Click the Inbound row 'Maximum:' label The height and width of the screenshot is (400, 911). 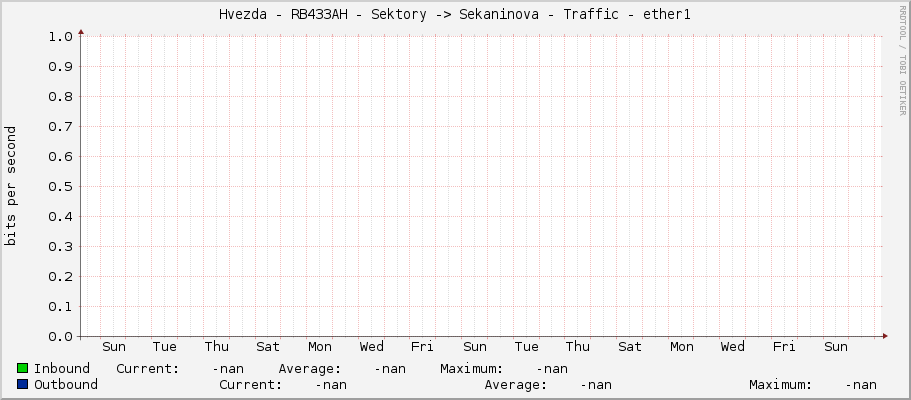click(x=472, y=369)
